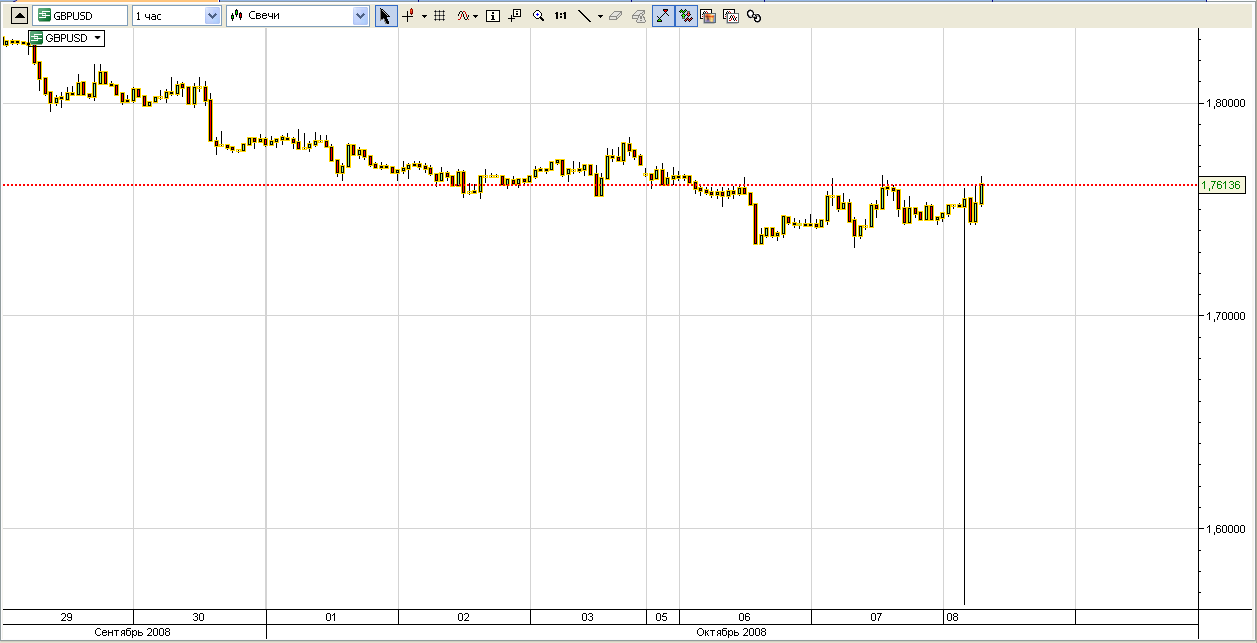
Task: Click the 1,76136 current price label
Action: coord(1221,185)
